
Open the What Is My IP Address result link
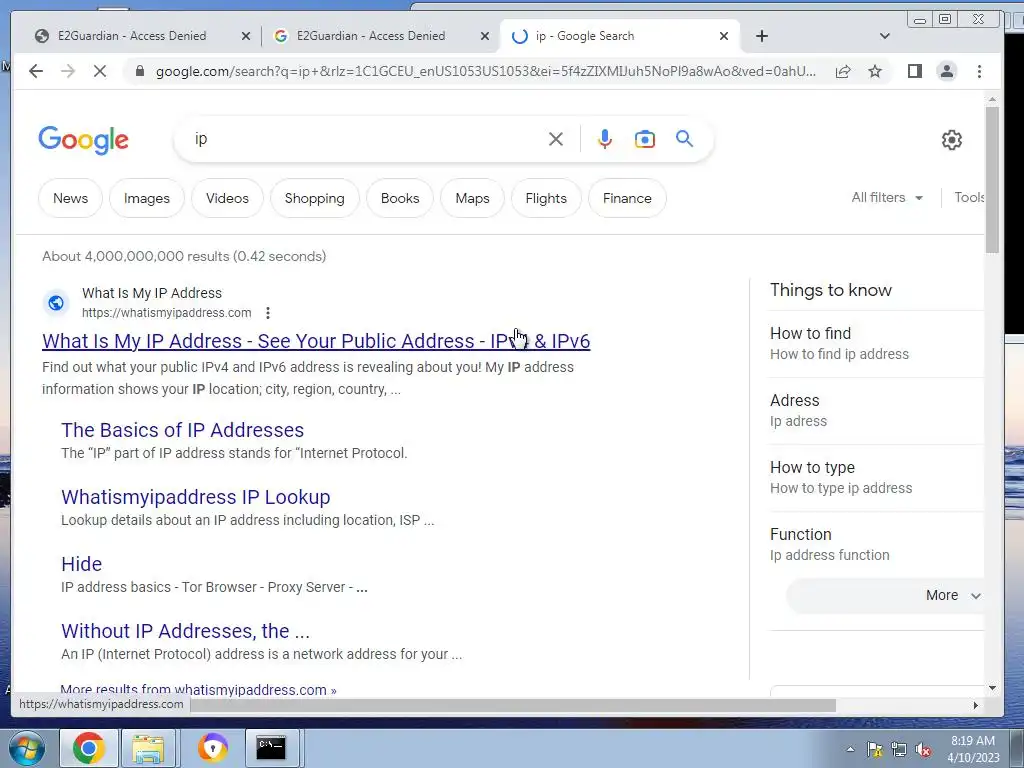point(316,341)
